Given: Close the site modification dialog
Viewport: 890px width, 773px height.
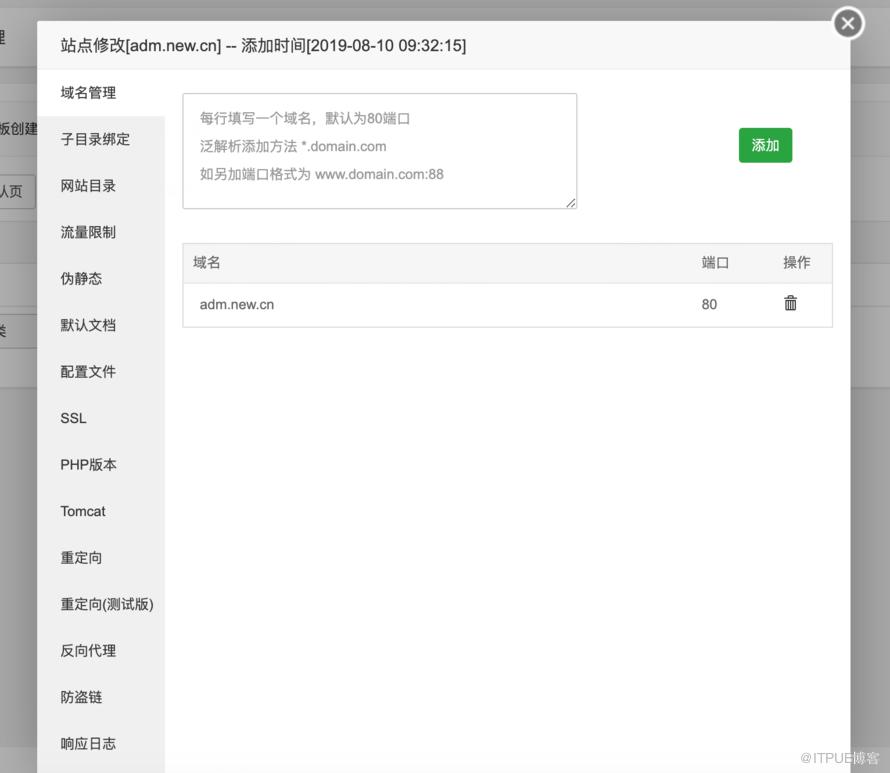Looking at the screenshot, I should click(x=847, y=23).
